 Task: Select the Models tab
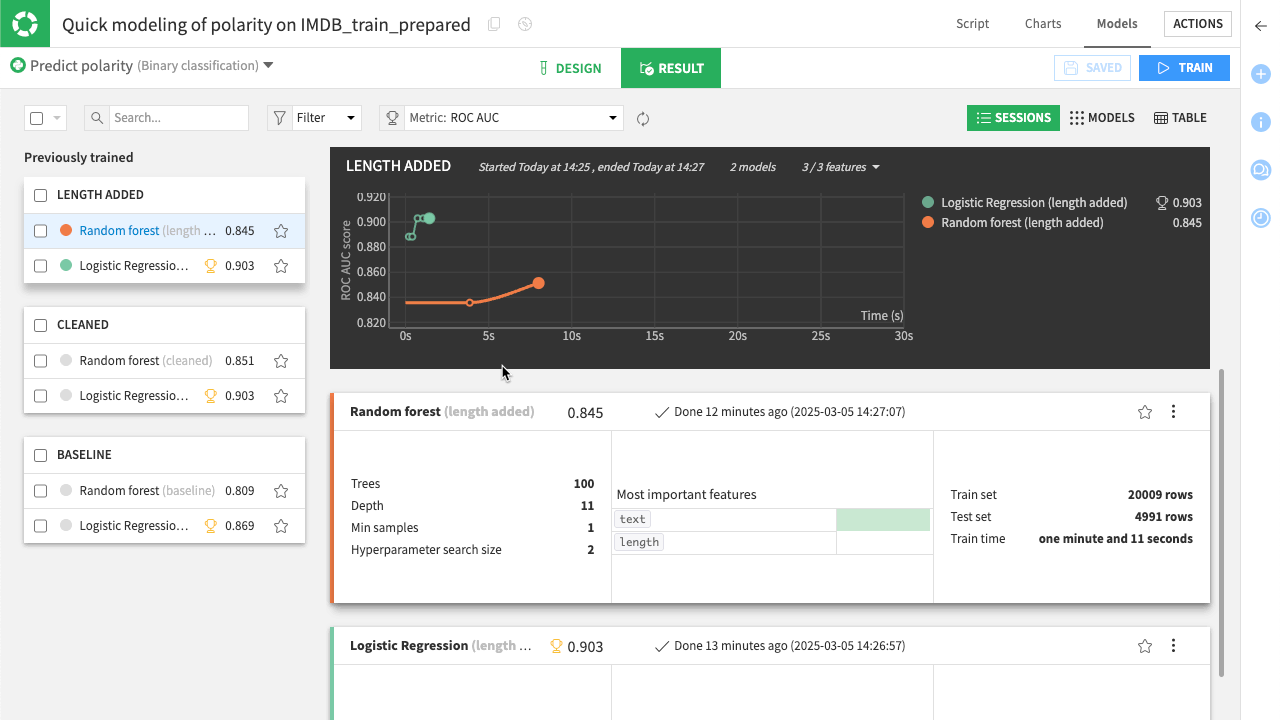pos(1117,24)
